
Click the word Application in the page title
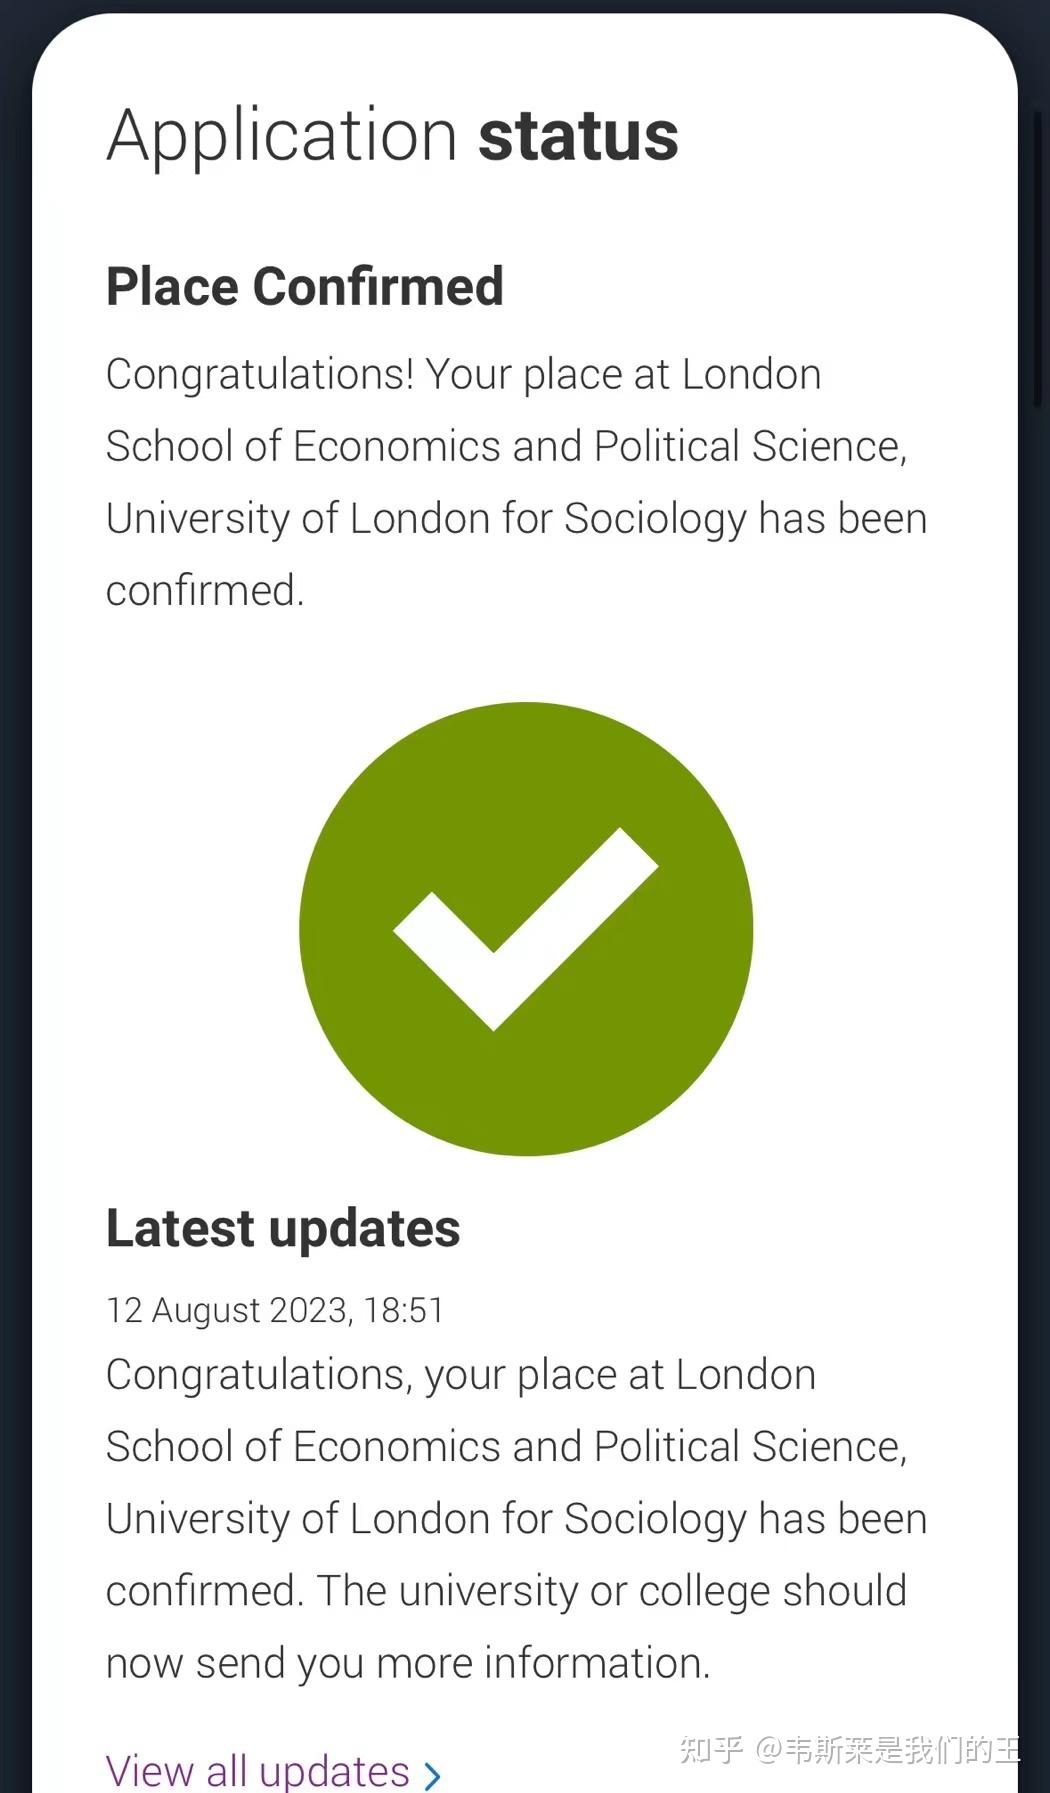pyautogui.click(x=282, y=135)
